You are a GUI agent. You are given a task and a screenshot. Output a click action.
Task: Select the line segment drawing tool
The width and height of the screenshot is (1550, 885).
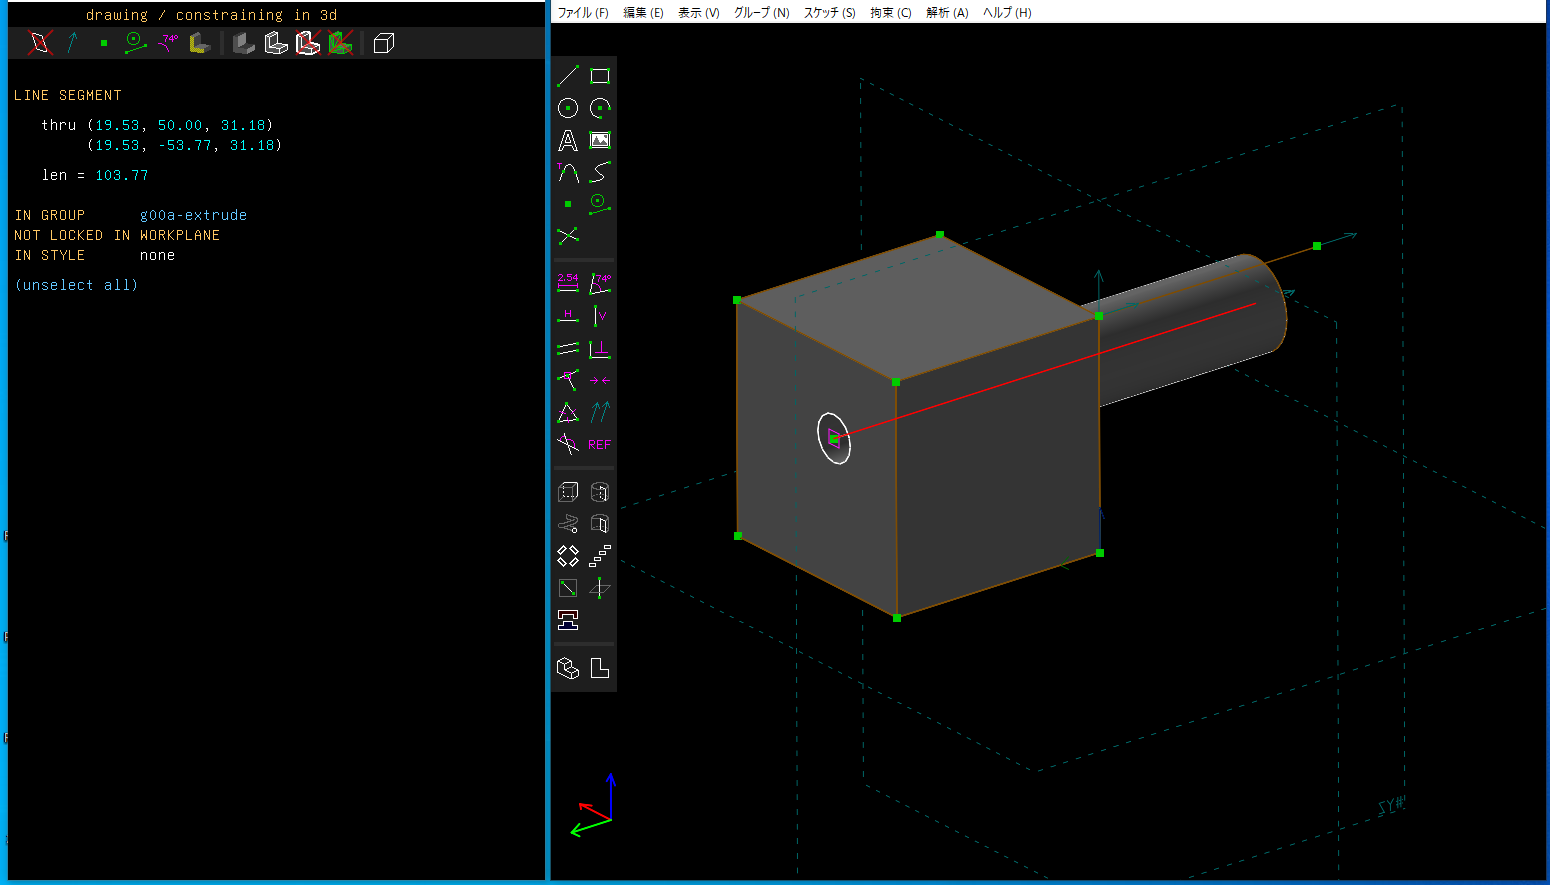click(567, 76)
